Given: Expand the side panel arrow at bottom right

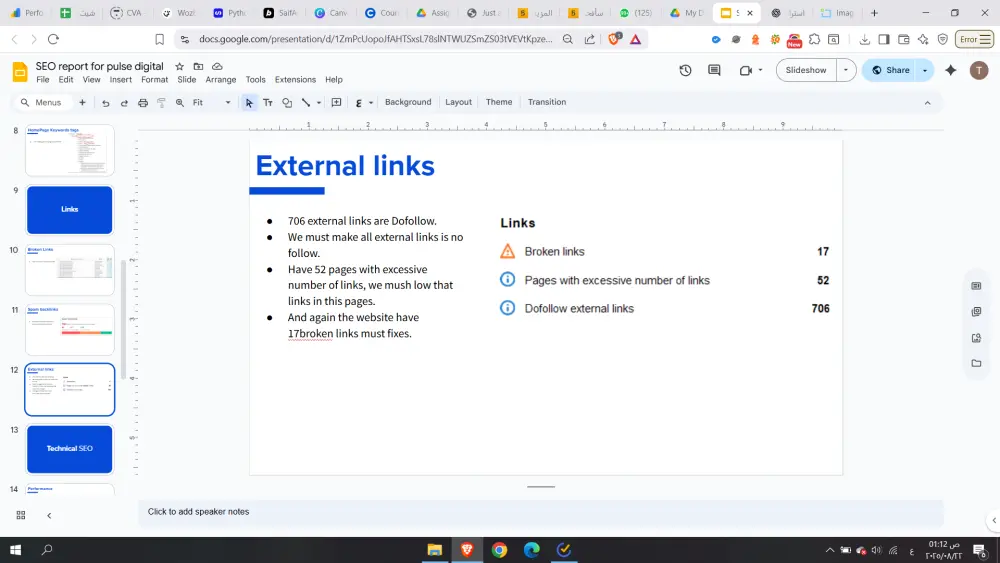Looking at the screenshot, I should pyautogui.click(x=994, y=520).
